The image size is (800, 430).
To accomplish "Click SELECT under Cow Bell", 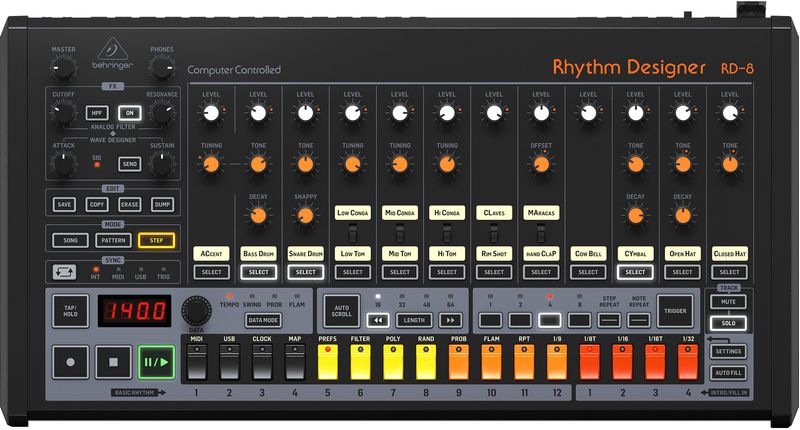I will [588, 272].
